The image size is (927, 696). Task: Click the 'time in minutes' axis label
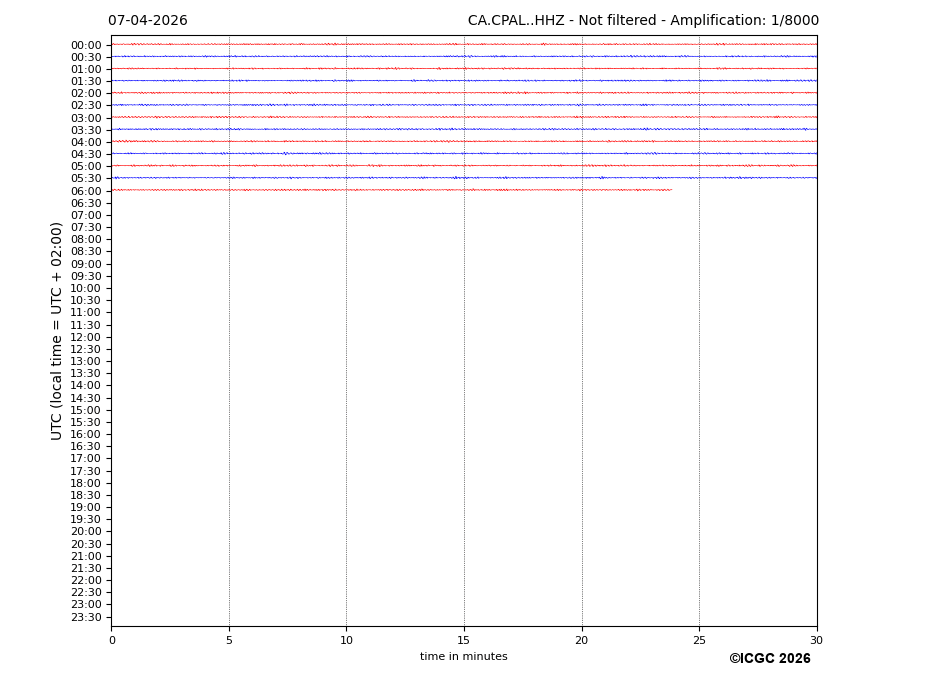point(463,657)
